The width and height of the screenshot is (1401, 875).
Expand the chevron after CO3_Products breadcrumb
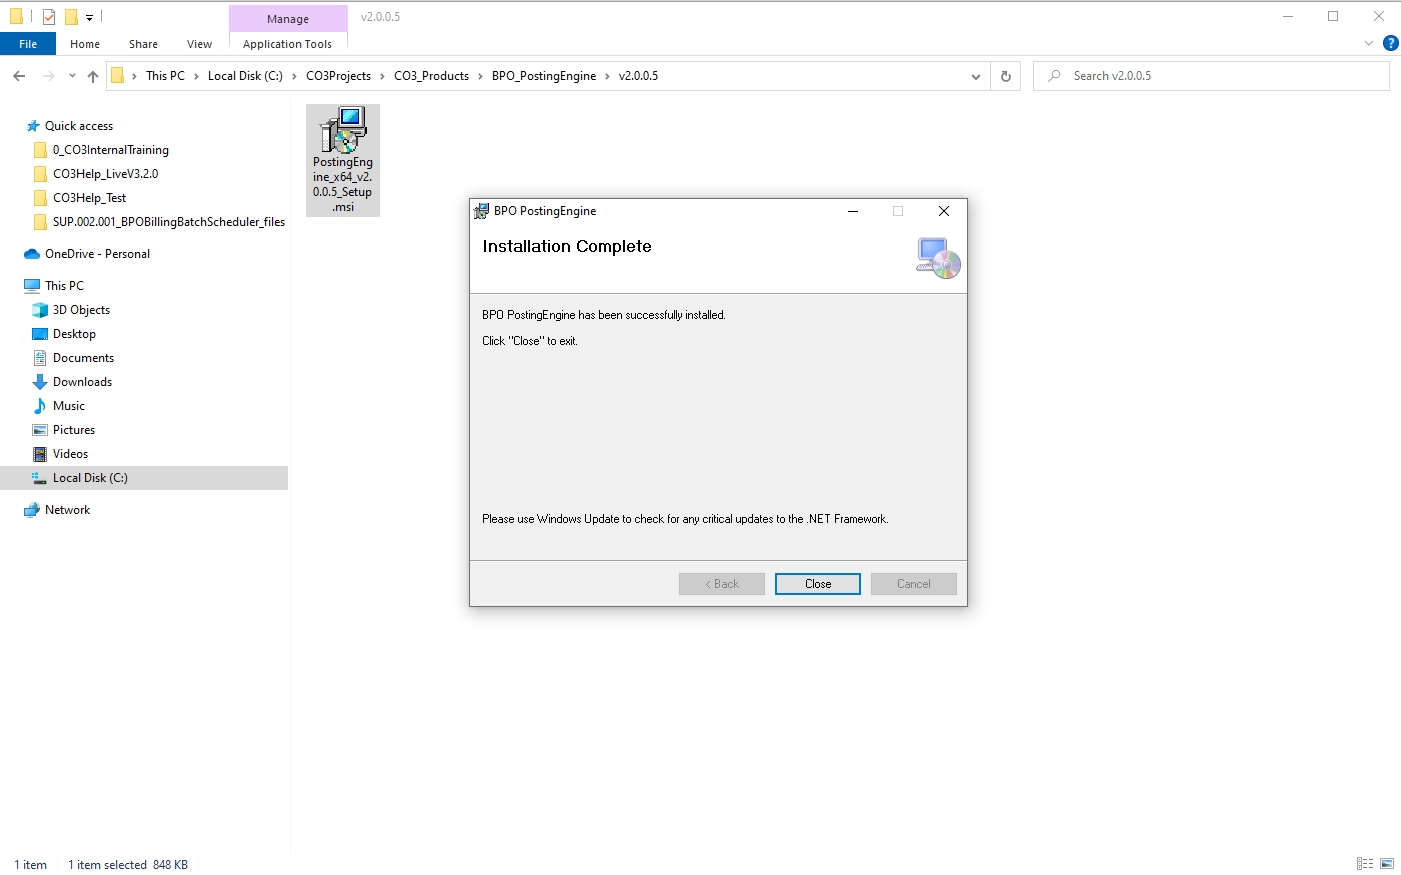tap(480, 76)
